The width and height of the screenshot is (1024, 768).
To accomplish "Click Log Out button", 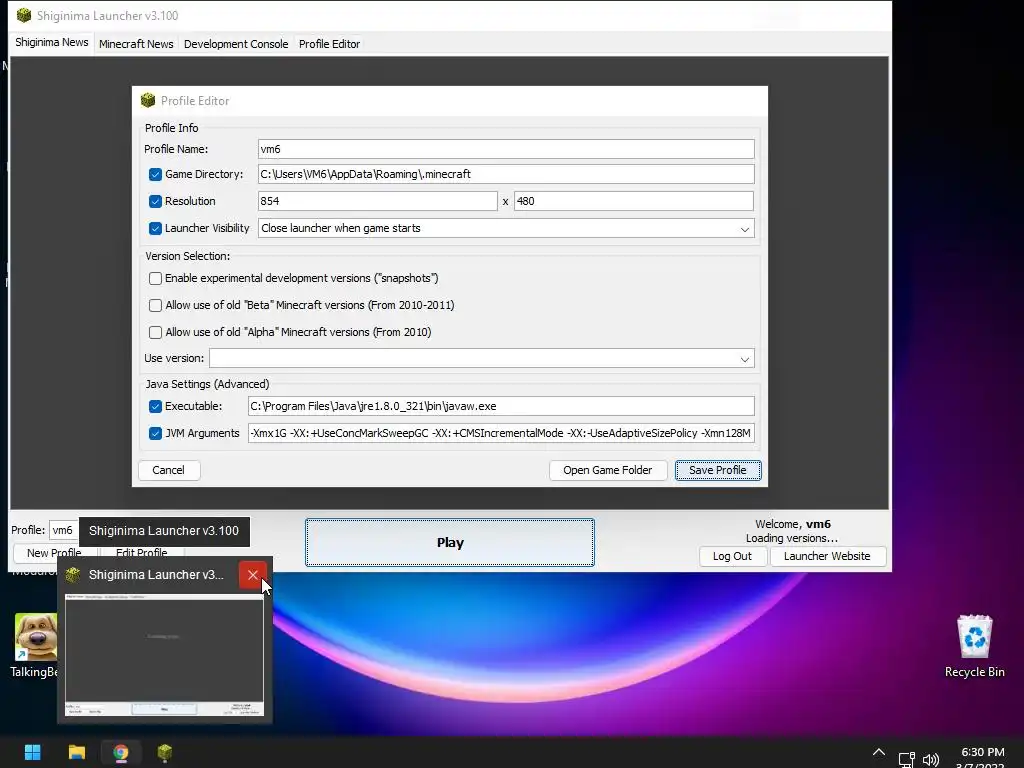I will click(x=732, y=556).
